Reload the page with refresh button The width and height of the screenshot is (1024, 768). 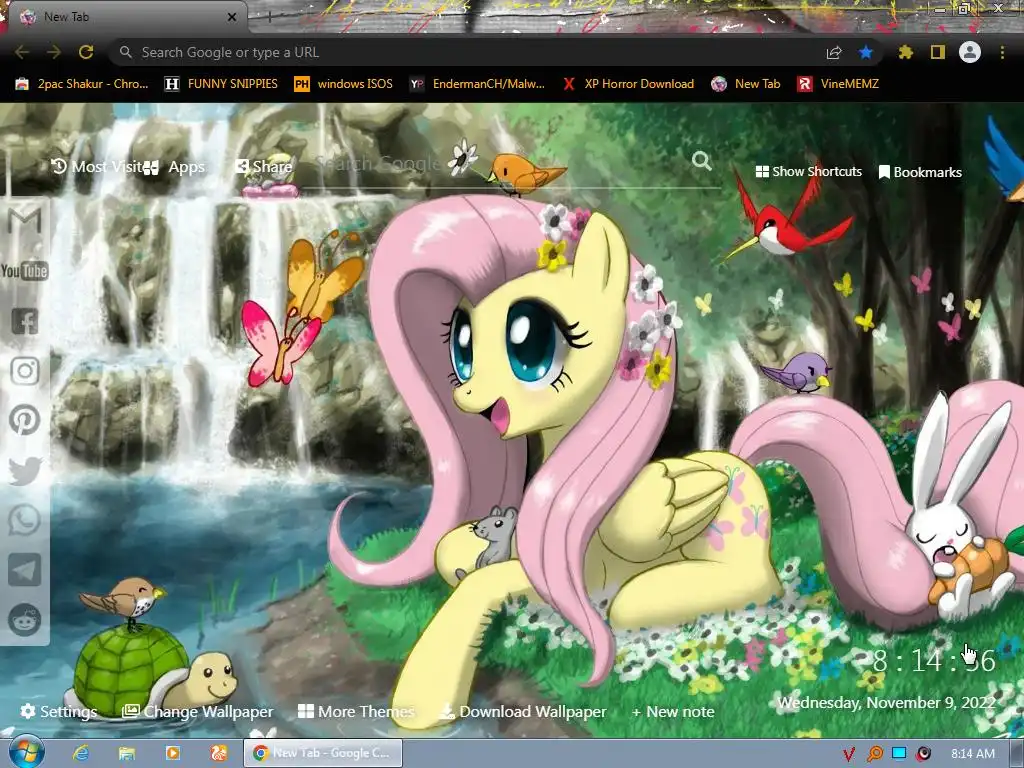(86, 52)
